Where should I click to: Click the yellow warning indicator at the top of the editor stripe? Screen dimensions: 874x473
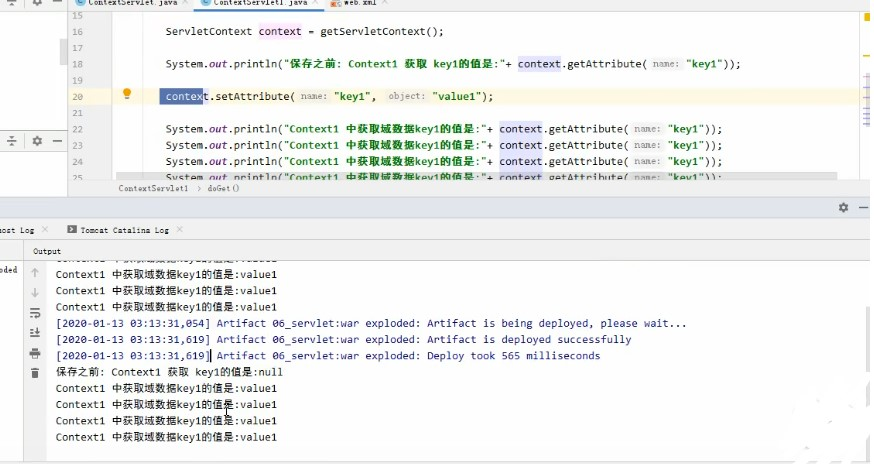(867, 17)
